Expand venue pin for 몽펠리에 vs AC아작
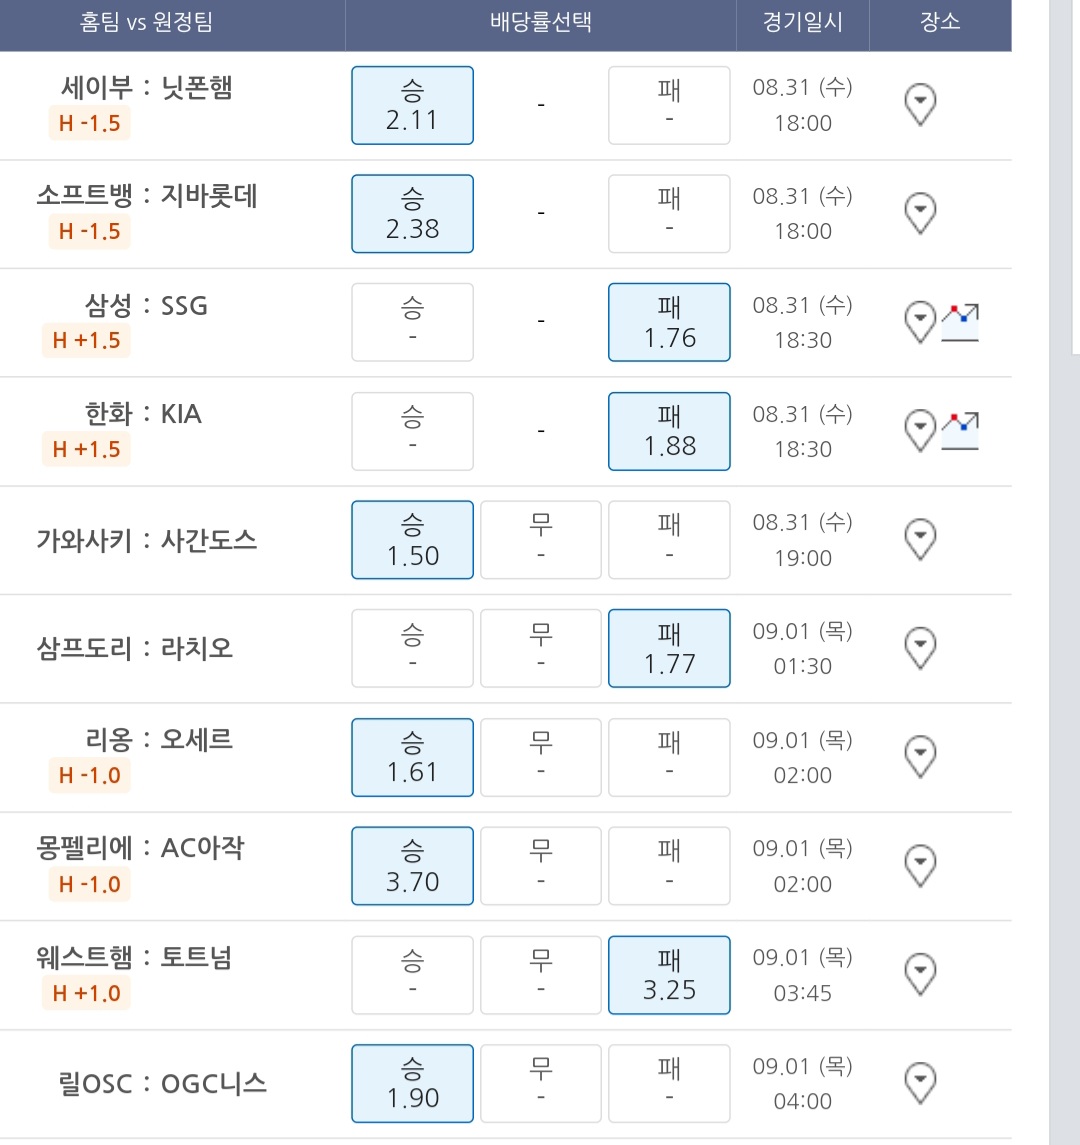This screenshot has width=1080, height=1145. click(920, 865)
